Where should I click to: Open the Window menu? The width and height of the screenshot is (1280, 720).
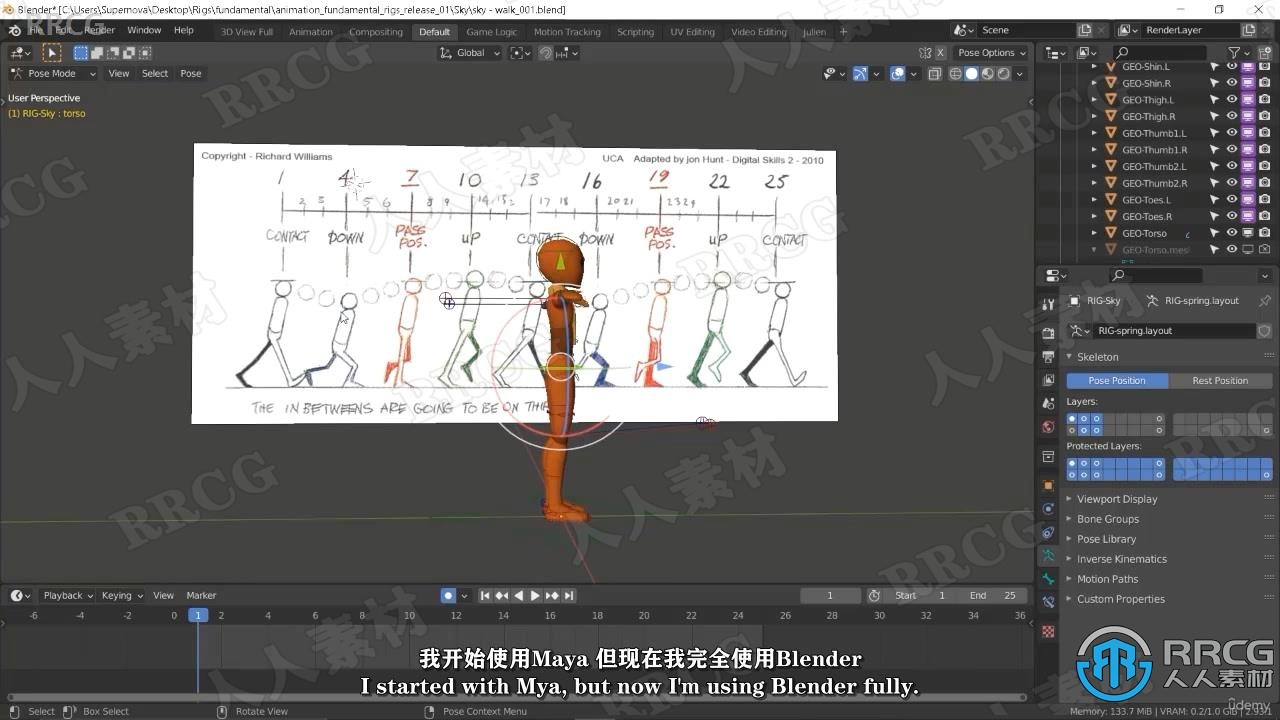(x=144, y=30)
